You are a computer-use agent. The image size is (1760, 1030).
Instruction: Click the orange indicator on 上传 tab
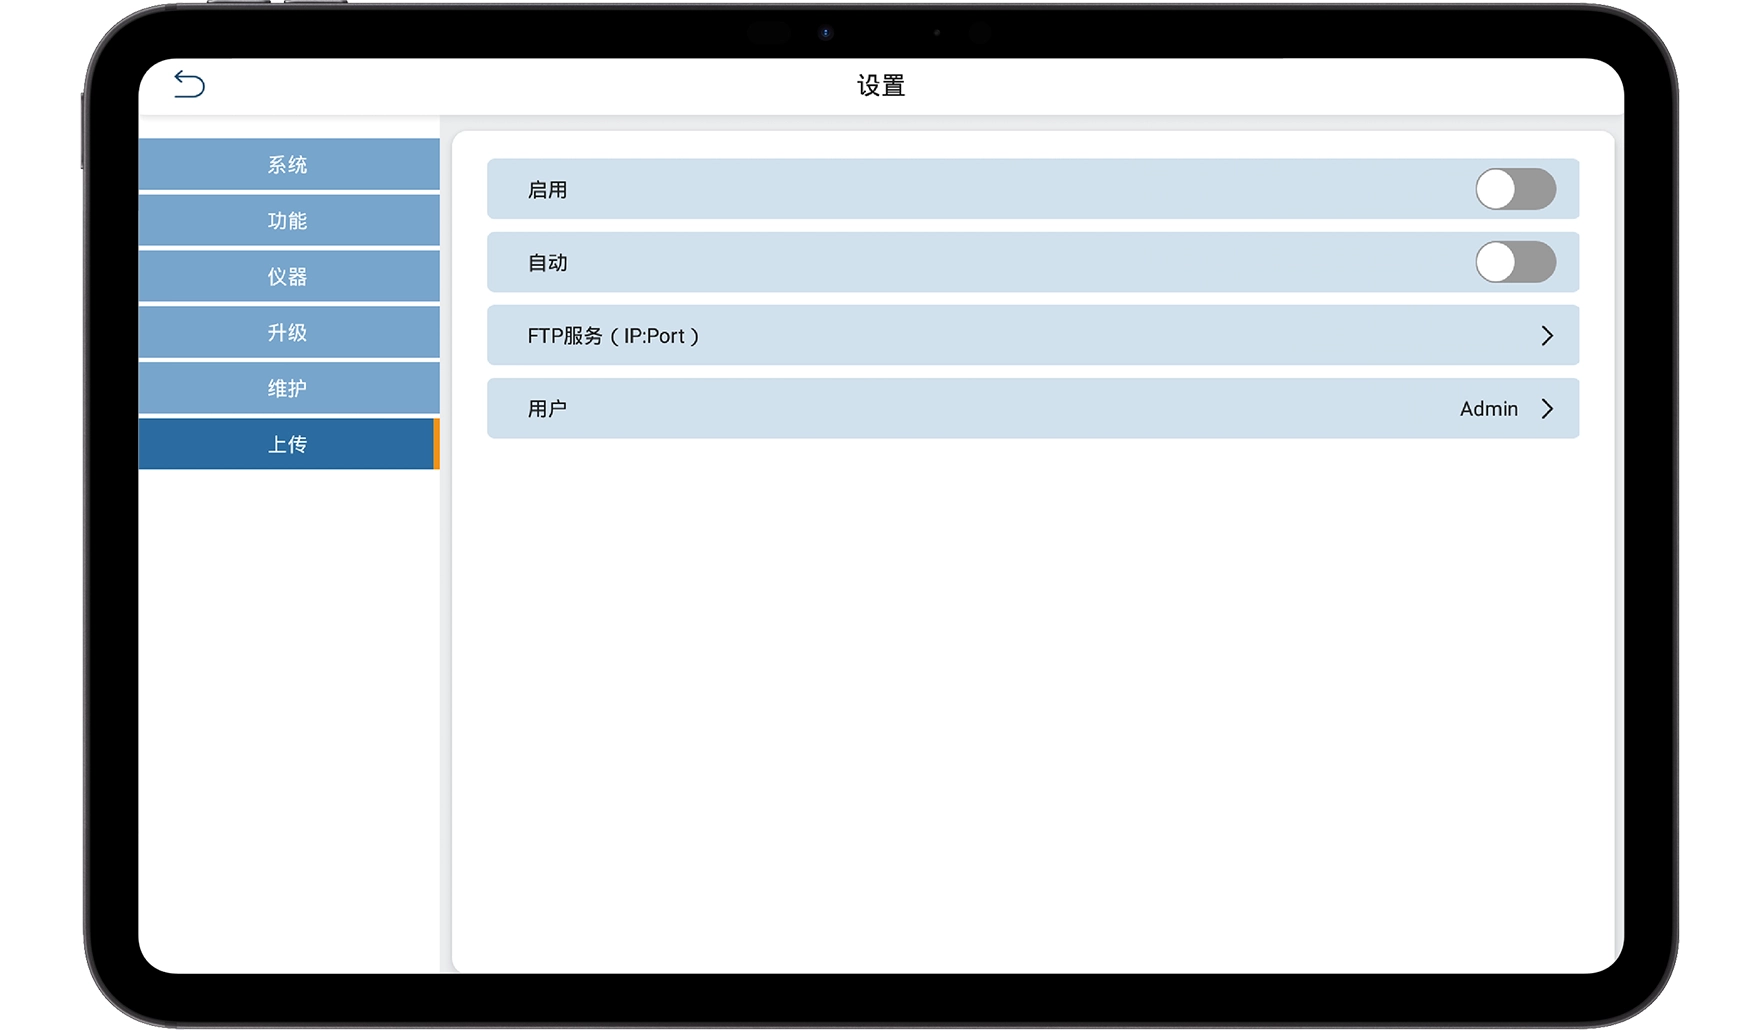[436, 445]
